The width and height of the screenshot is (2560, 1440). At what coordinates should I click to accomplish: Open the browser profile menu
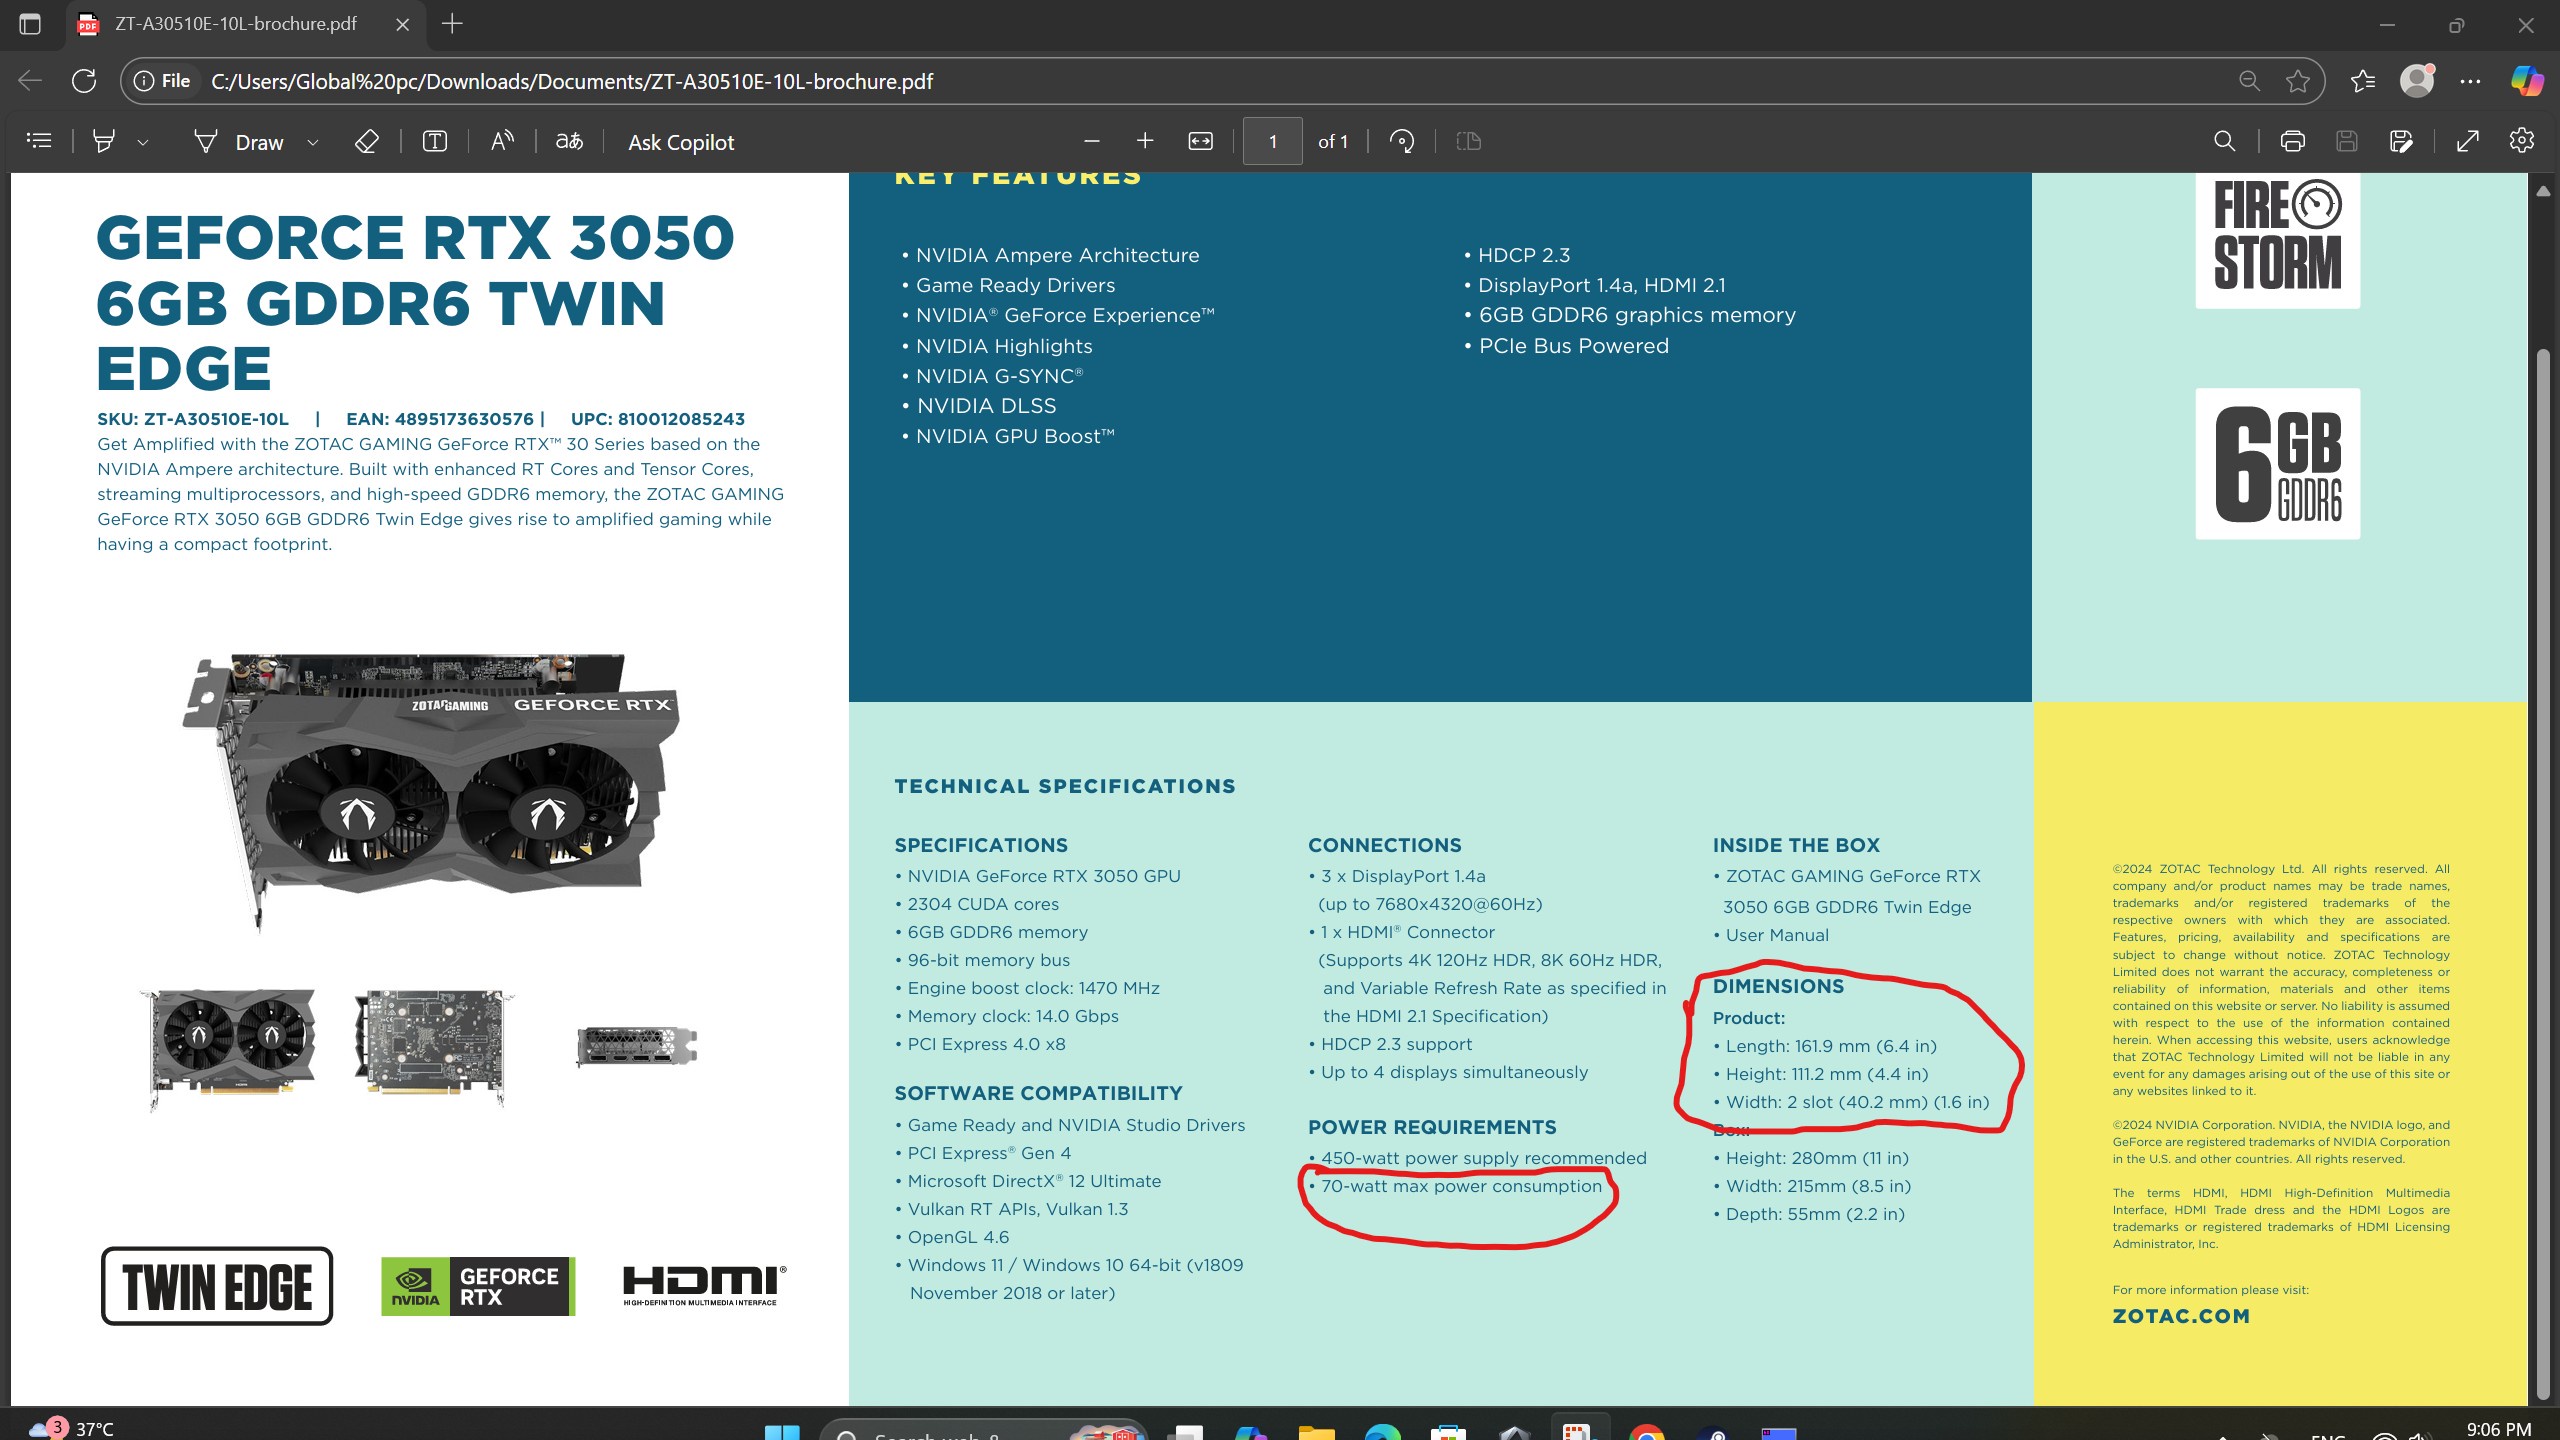pyautogui.click(x=2417, y=81)
